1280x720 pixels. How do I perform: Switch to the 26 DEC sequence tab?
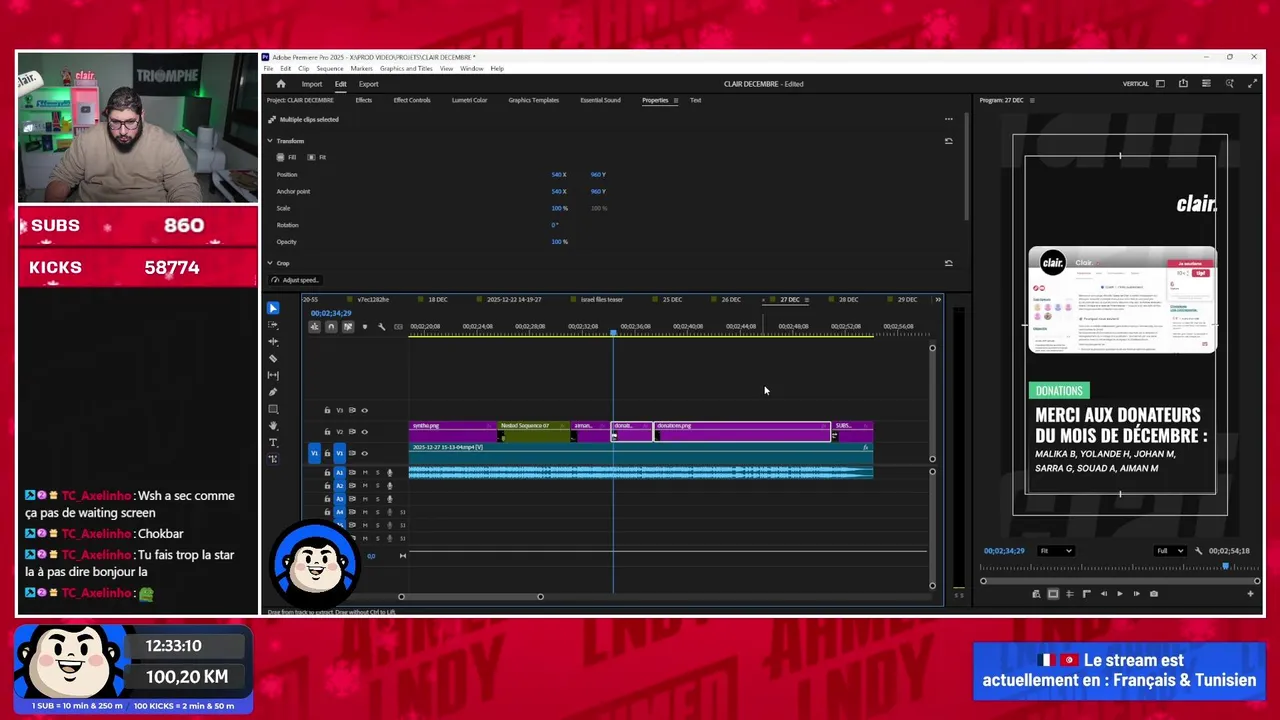[x=731, y=300]
